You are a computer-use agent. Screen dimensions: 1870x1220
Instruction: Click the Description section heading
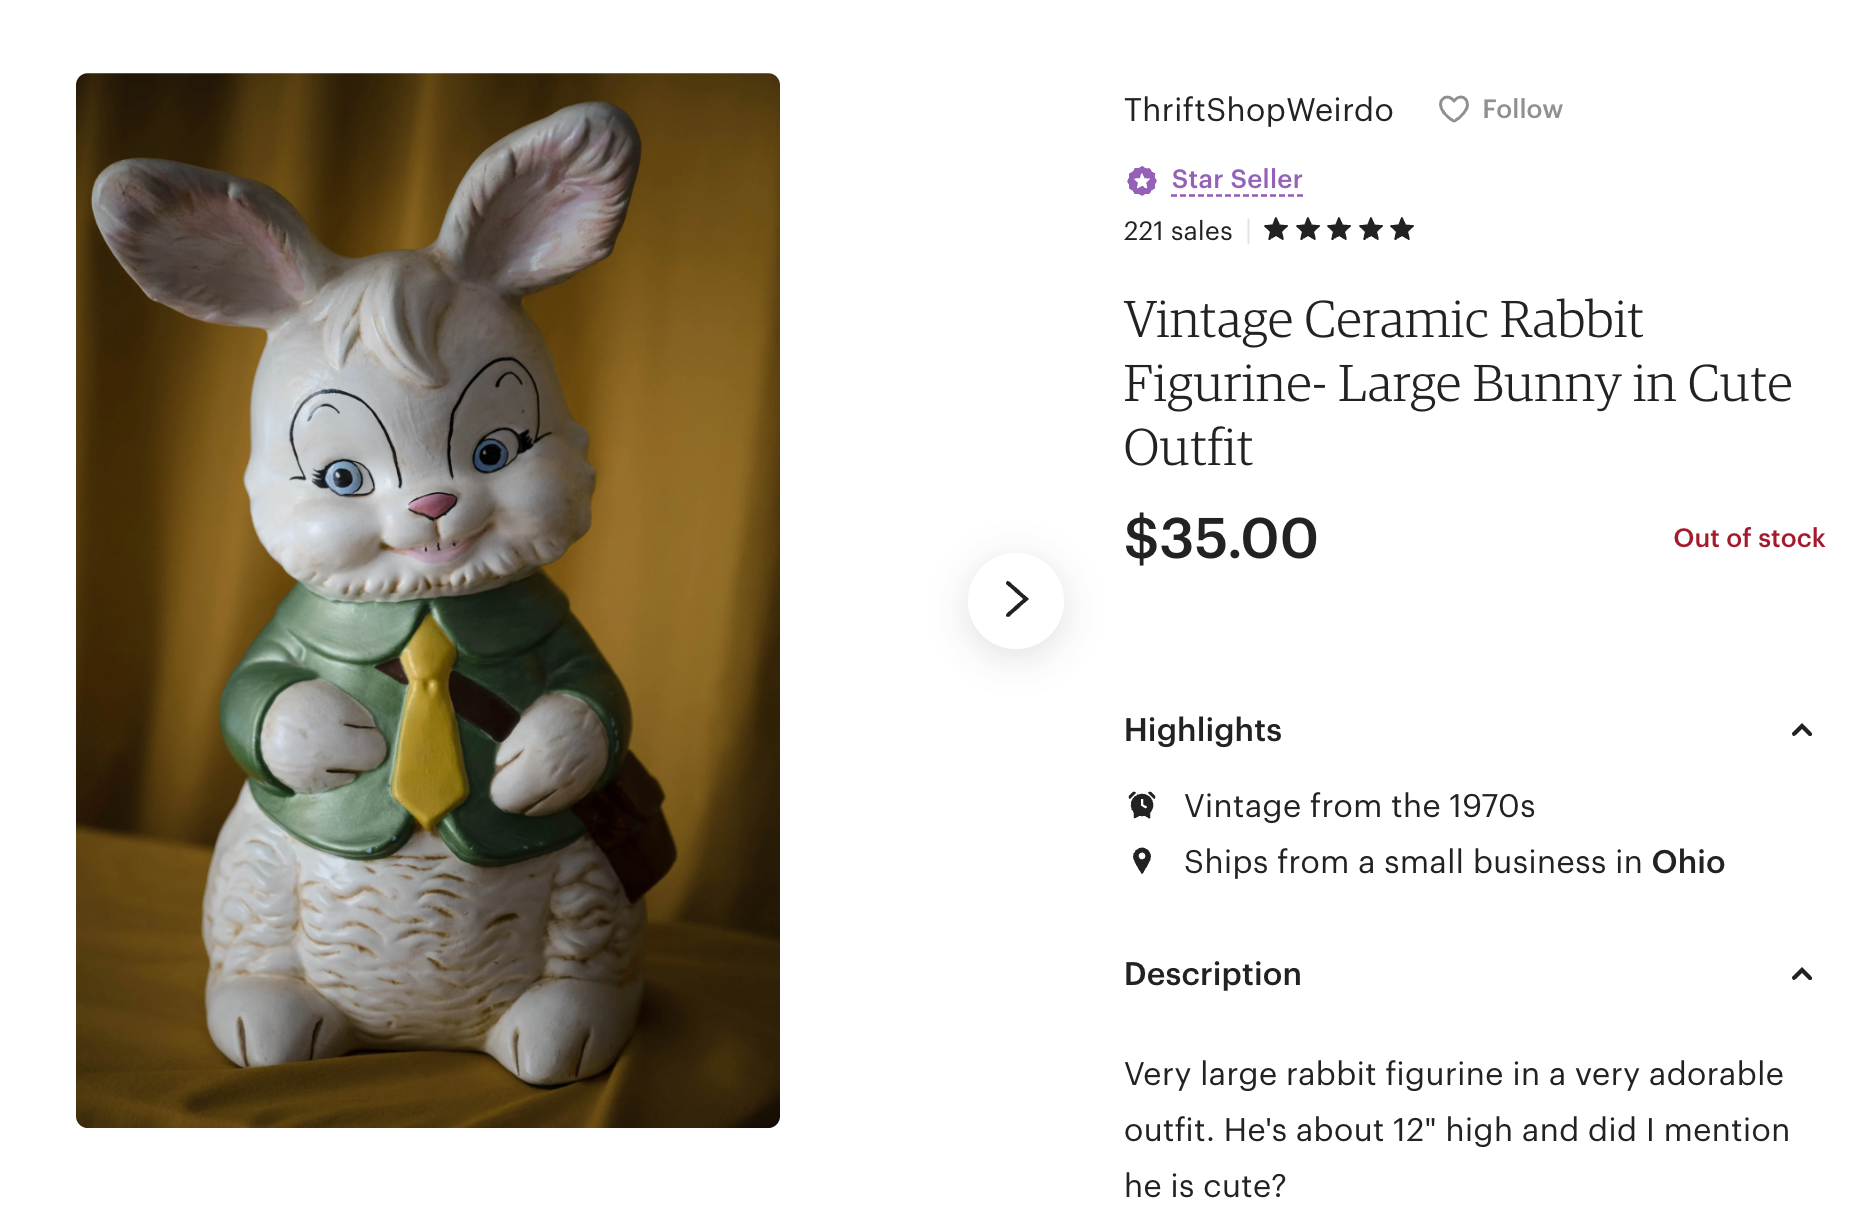[1212, 974]
